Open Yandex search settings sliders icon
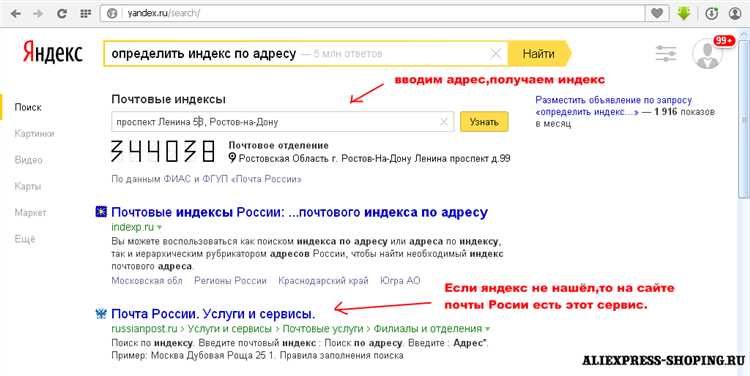The height and width of the screenshot is (376, 750). pyautogui.click(x=666, y=54)
